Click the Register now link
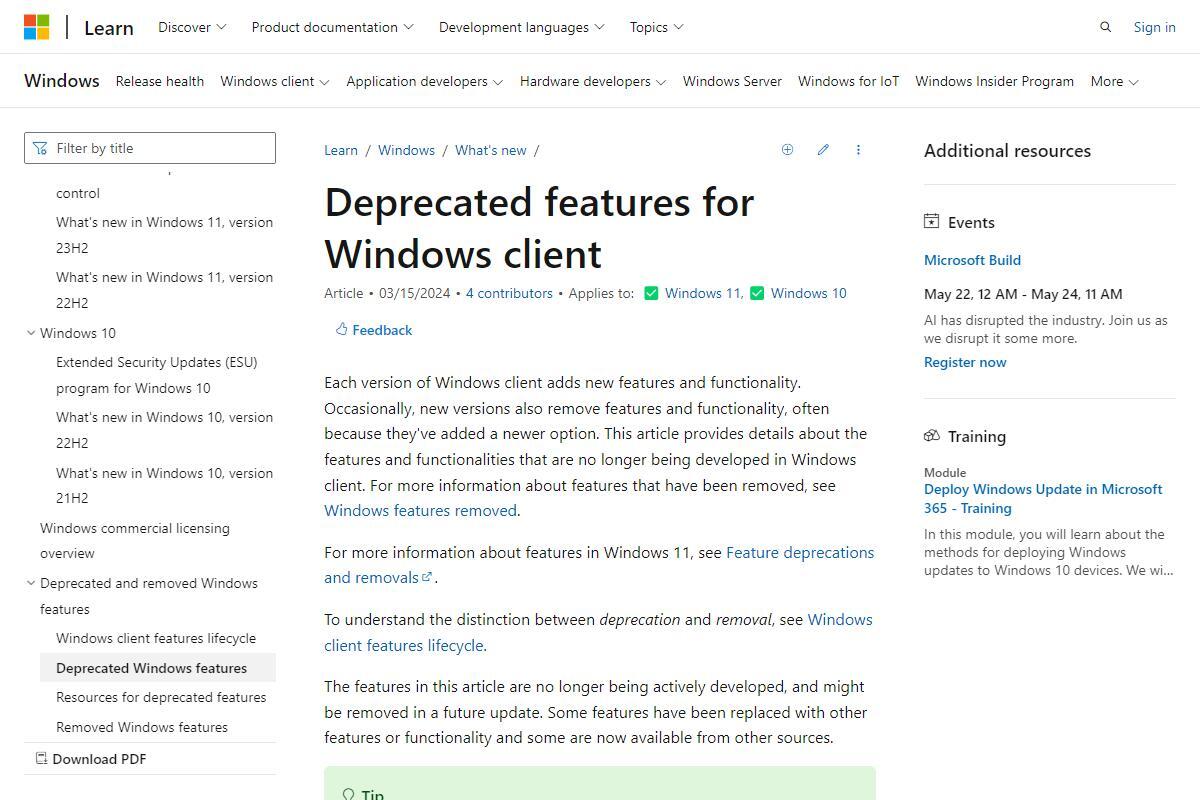The image size is (1200, 800). point(965,362)
